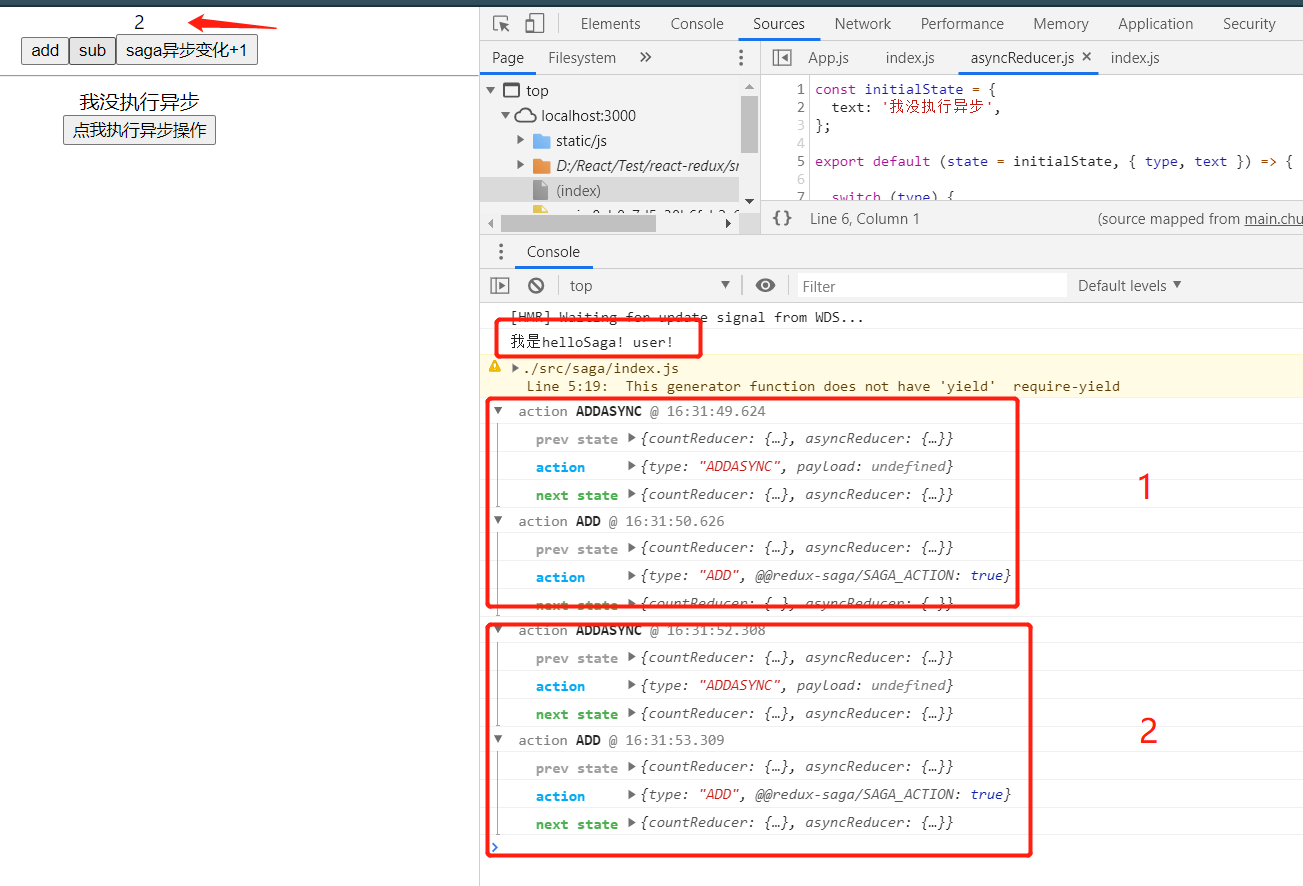This screenshot has height=886, width=1303.
Task: Collapse the top tree node
Action: coord(490,91)
